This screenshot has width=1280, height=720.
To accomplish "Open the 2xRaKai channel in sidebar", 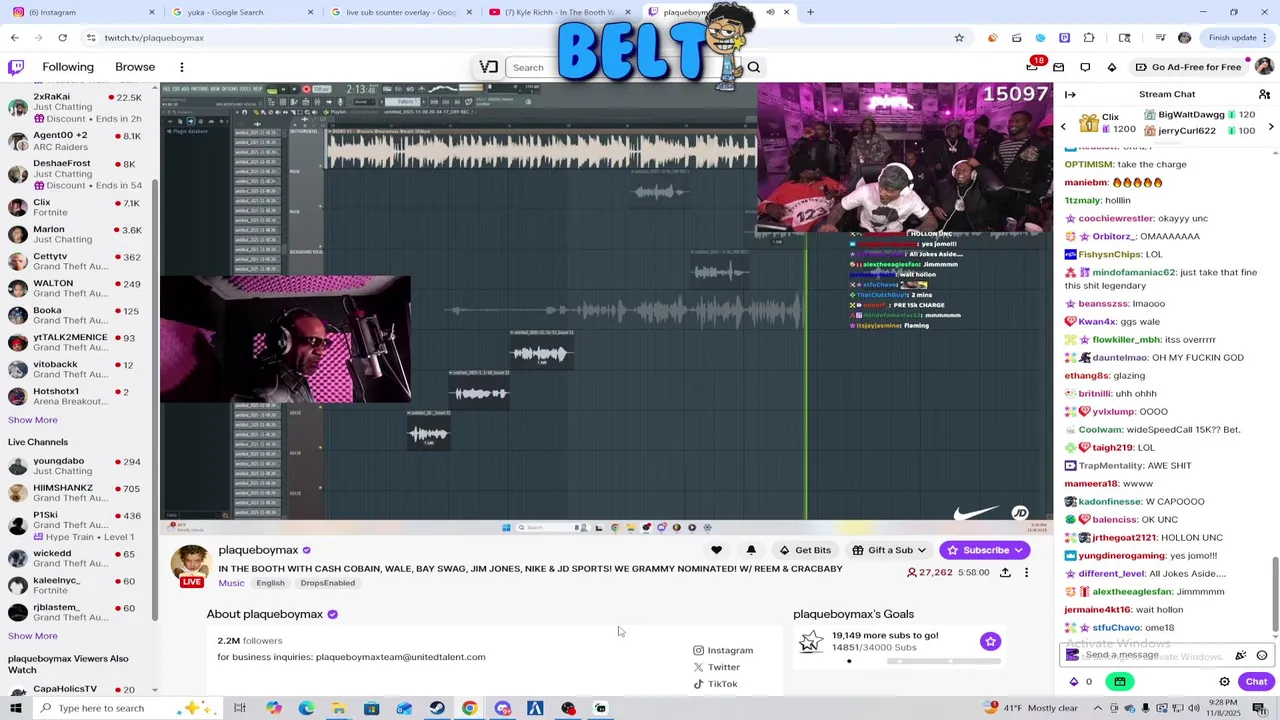I will tap(78, 108).
